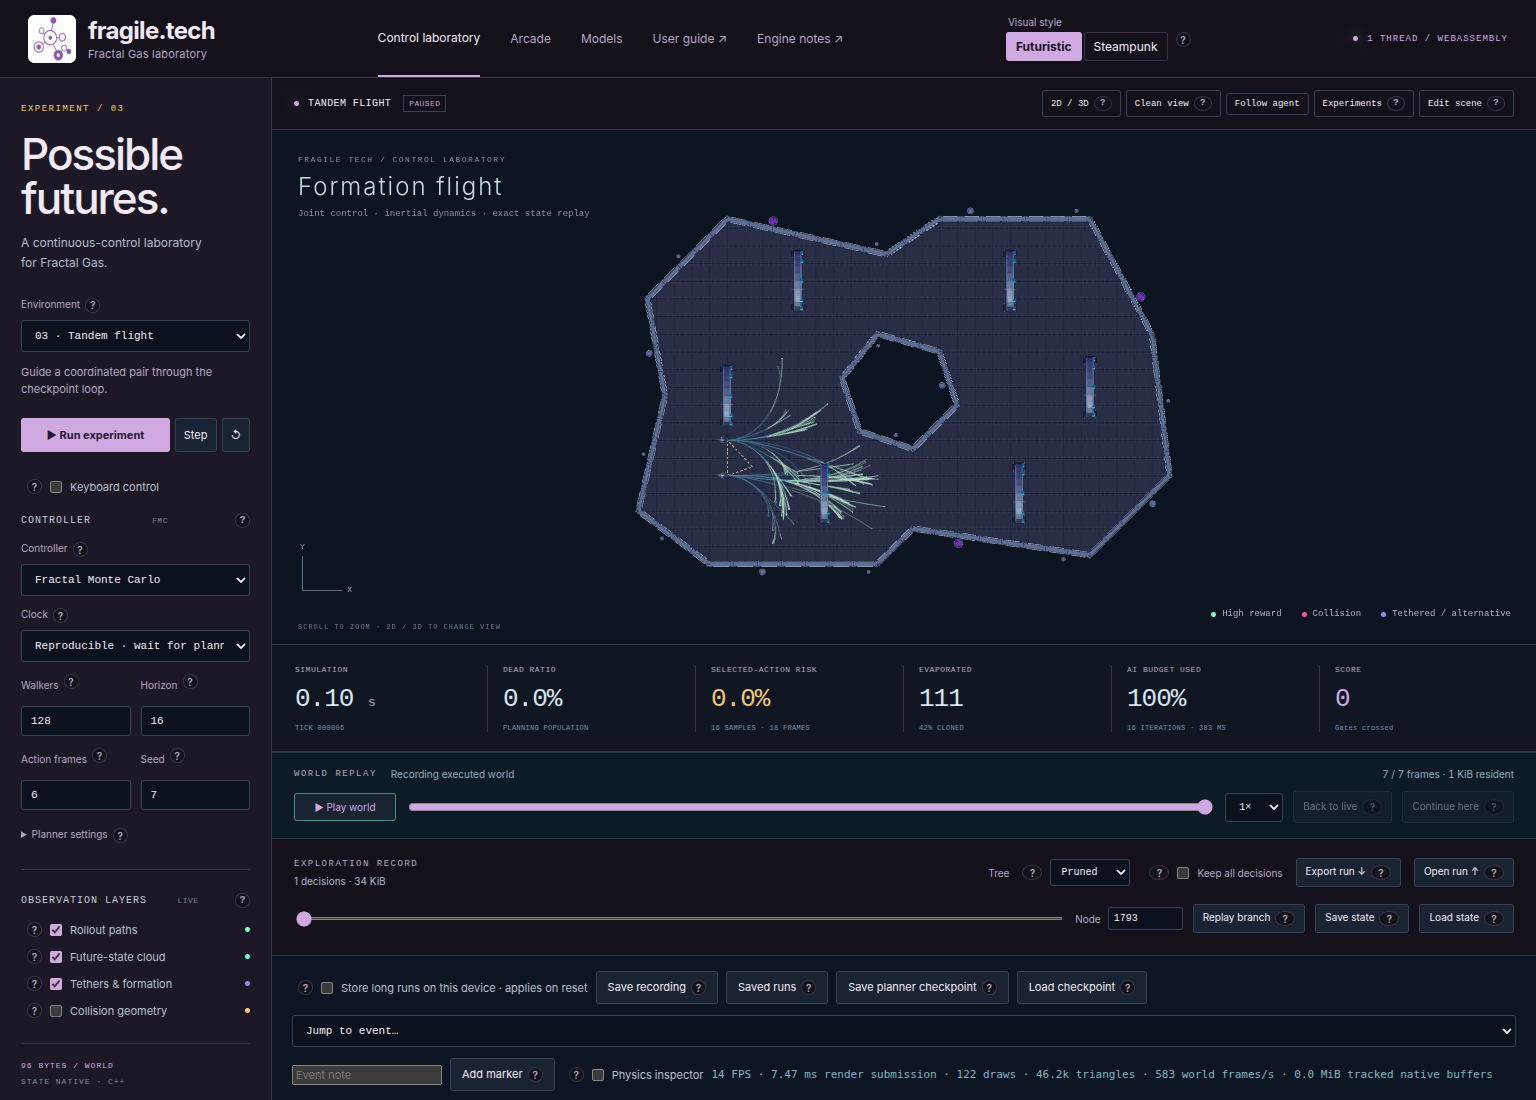Click Export run button
Image resolution: width=1536 pixels, height=1100 pixels.
(x=1348, y=872)
